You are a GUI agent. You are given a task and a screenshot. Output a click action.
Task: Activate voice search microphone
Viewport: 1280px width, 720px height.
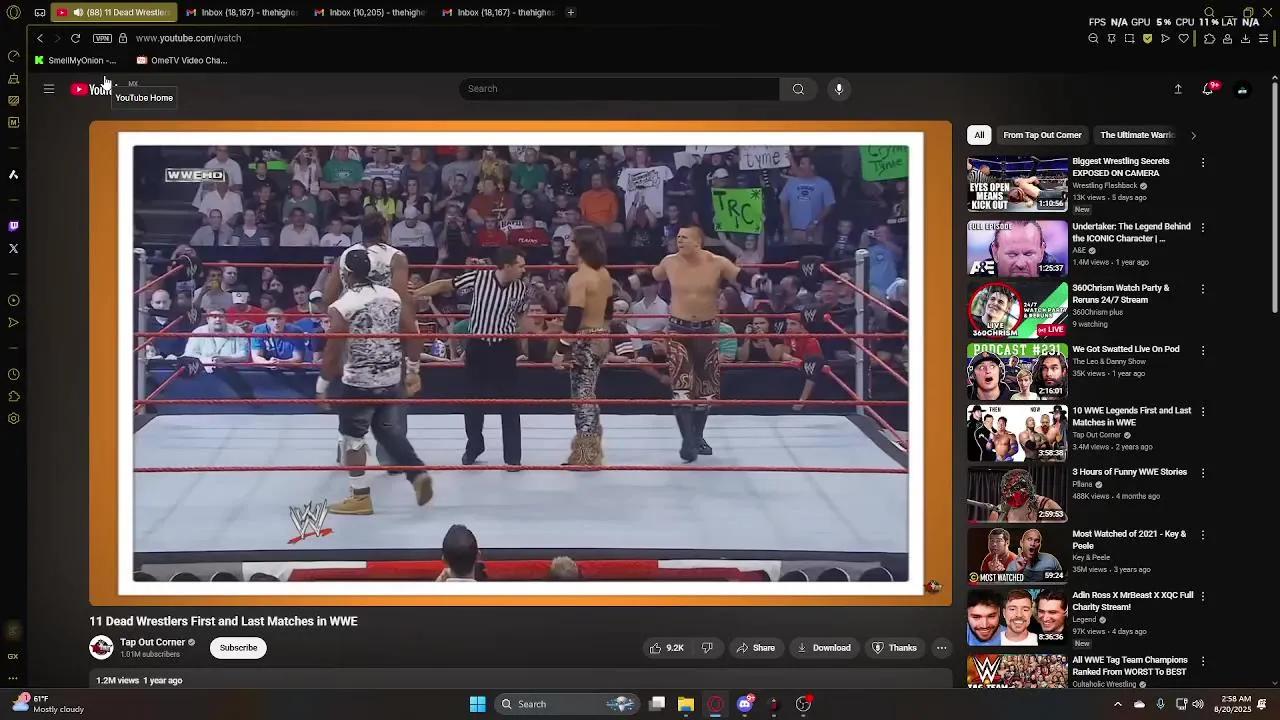(839, 89)
